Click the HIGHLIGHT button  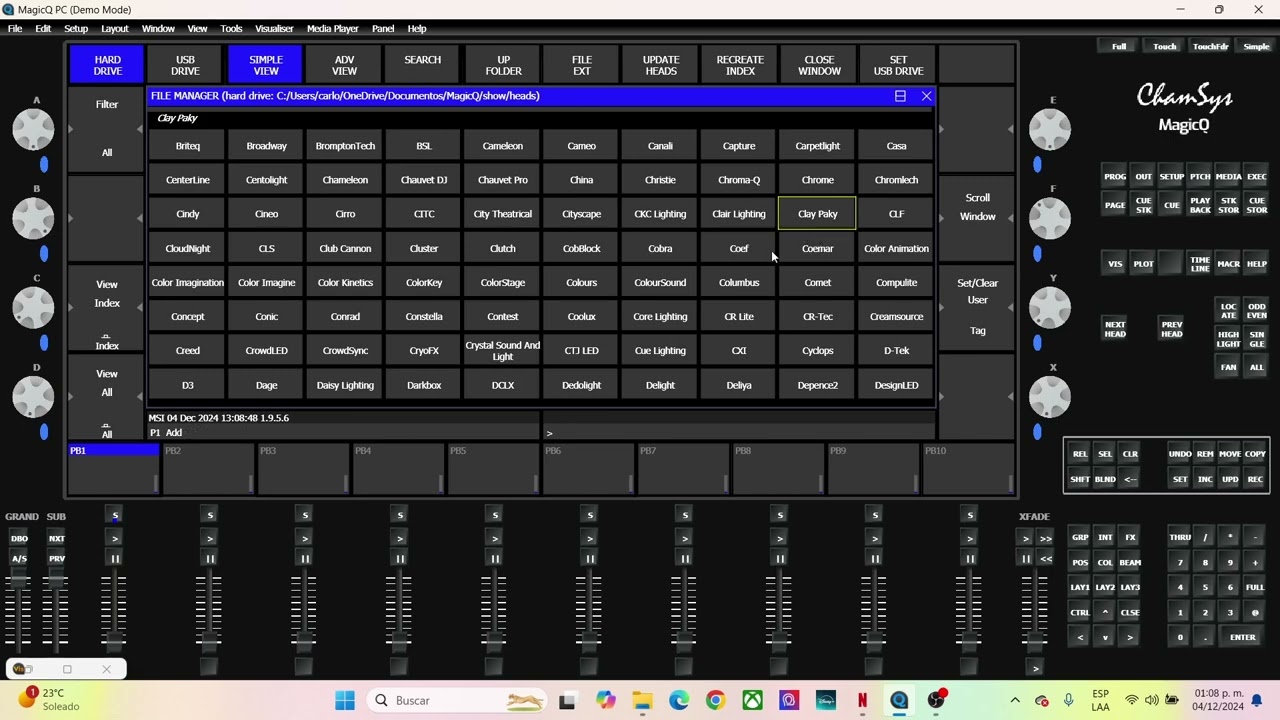click(x=1228, y=339)
